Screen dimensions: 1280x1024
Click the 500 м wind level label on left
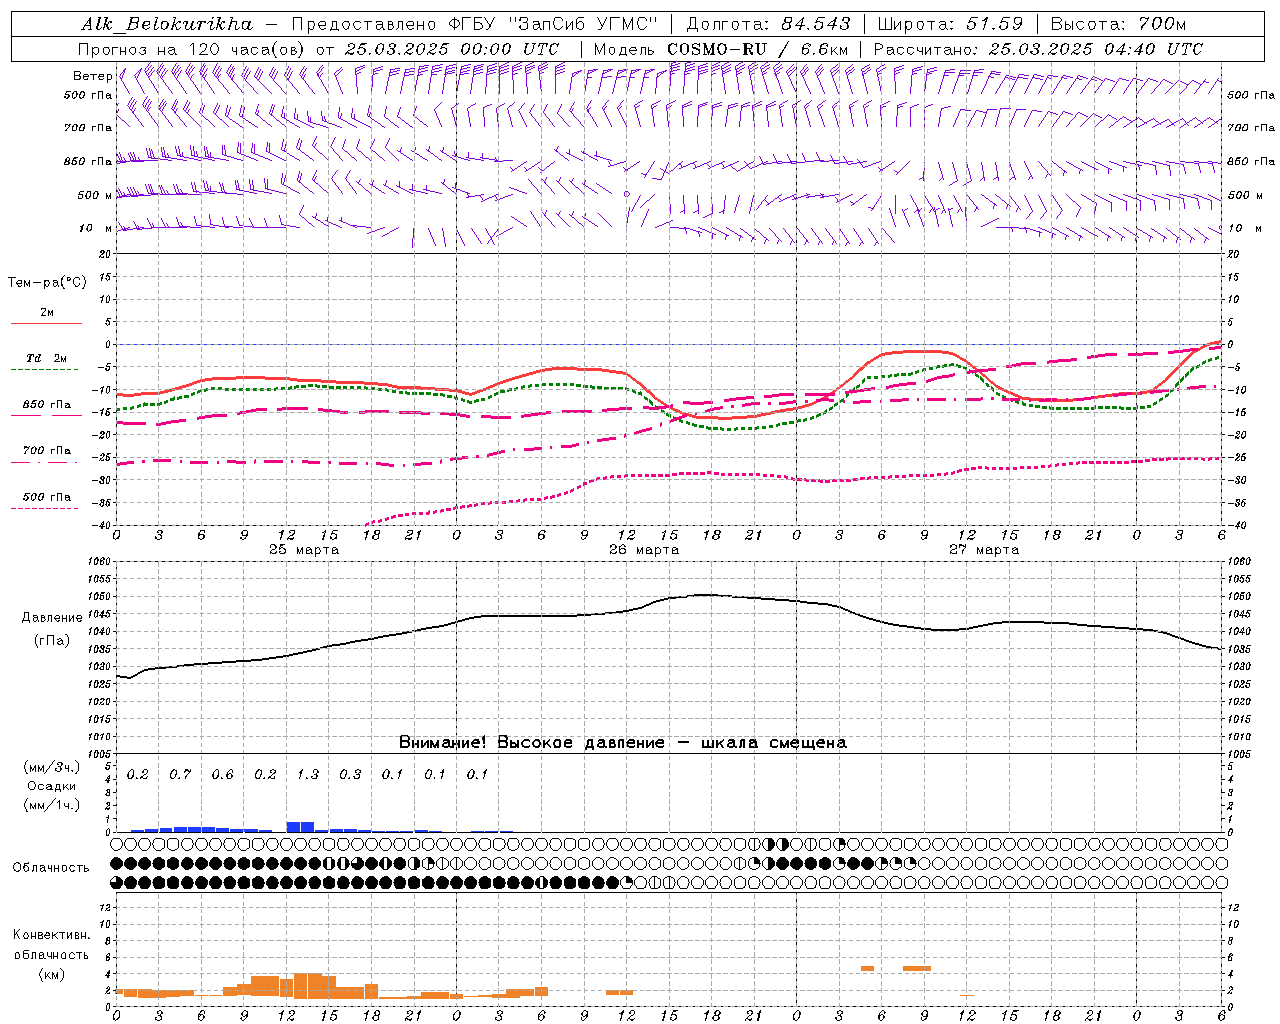point(95,196)
